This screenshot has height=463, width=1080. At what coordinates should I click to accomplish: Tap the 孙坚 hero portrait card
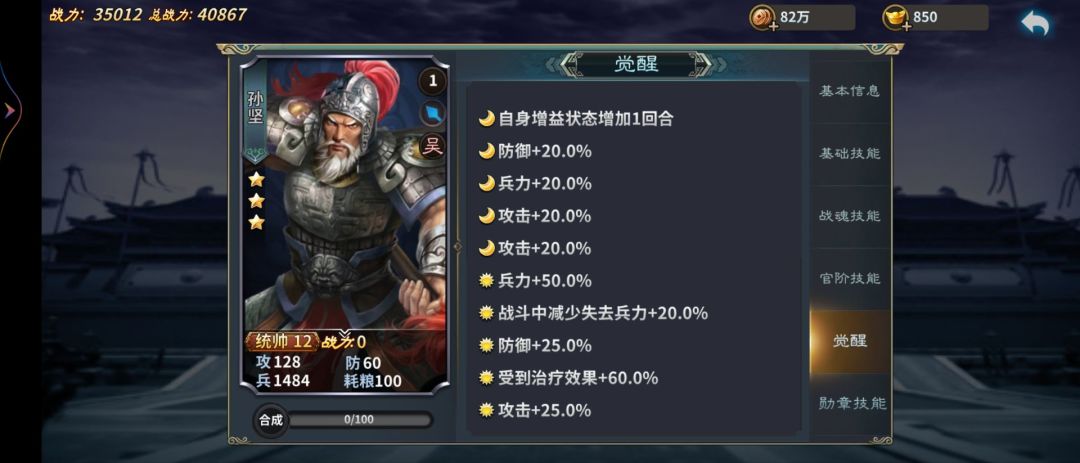pyautogui.click(x=345, y=225)
